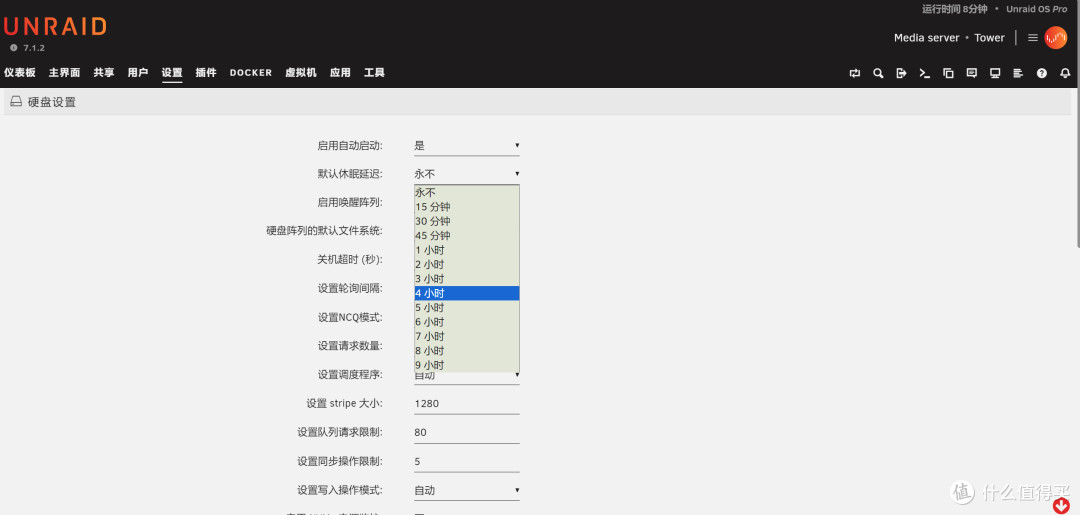Screen dimensions: 1080x515
Task: Click the 设置队列请求限制 field
Action: pyautogui.click(x=466, y=432)
